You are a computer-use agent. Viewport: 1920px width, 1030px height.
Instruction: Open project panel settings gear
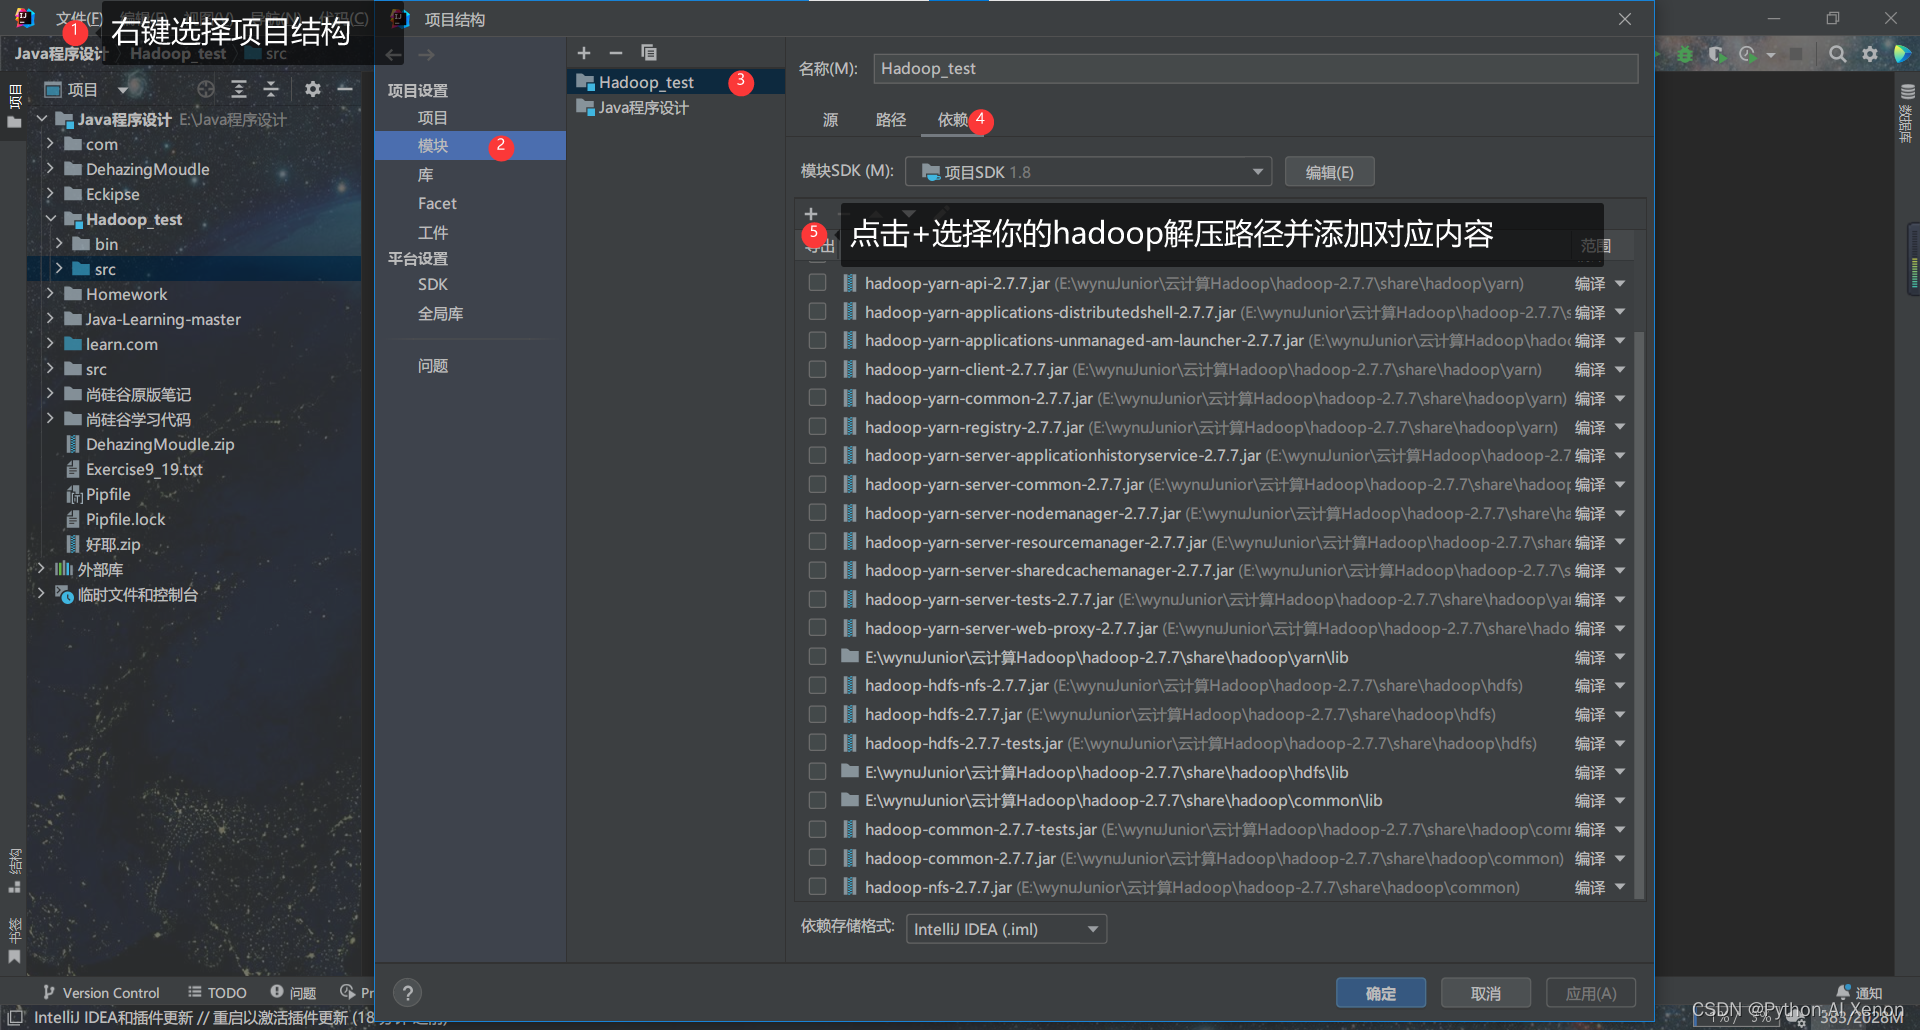313,89
